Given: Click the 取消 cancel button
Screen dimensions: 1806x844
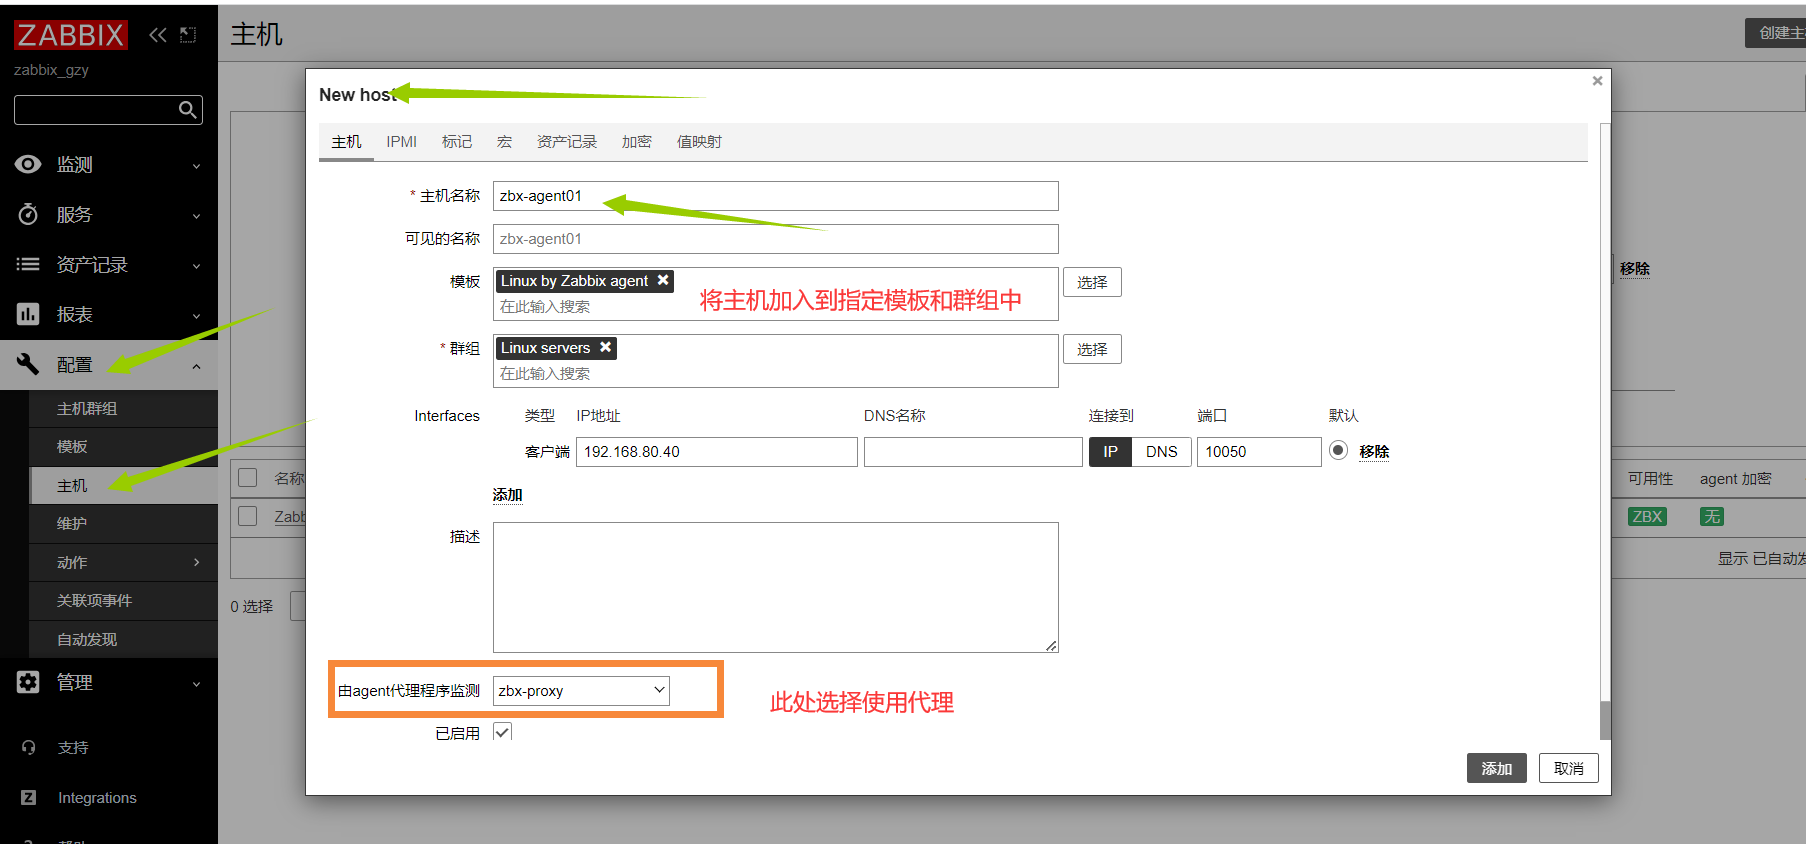Looking at the screenshot, I should tap(1568, 768).
